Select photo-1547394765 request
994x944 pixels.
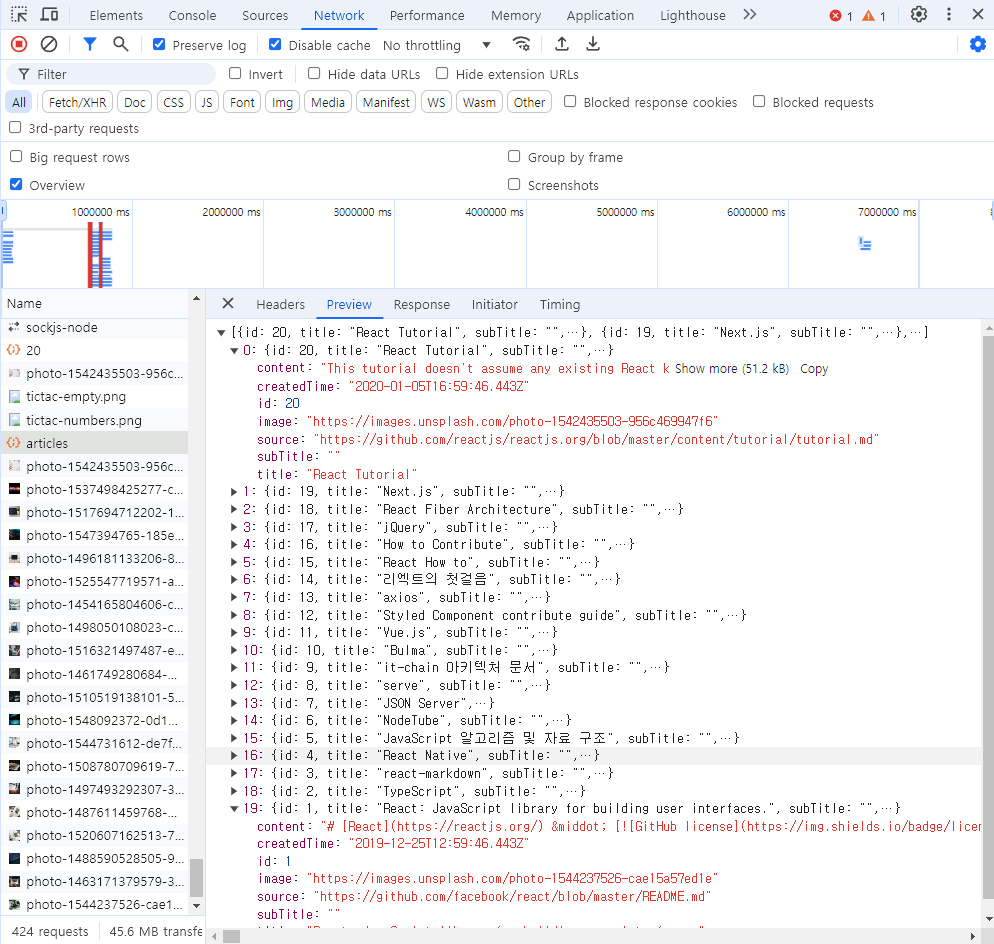(94, 536)
